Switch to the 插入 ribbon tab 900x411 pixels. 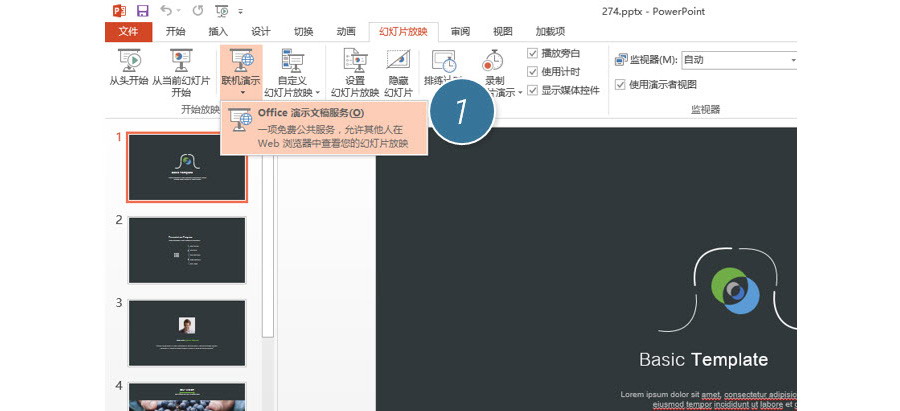coord(218,32)
